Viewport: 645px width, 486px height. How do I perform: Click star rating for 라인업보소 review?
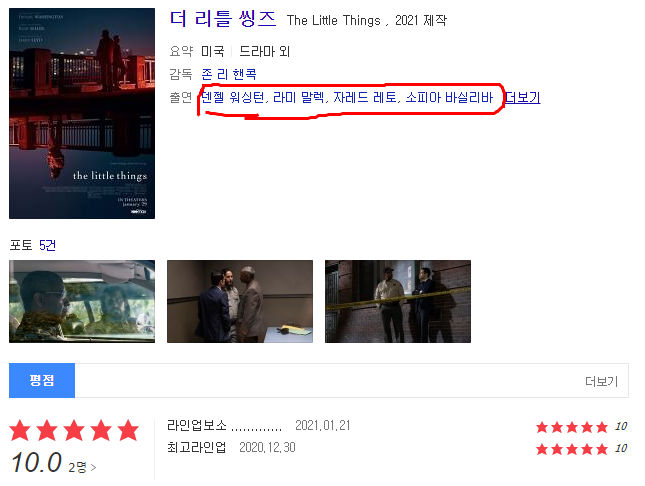click(x=581, y=427)
